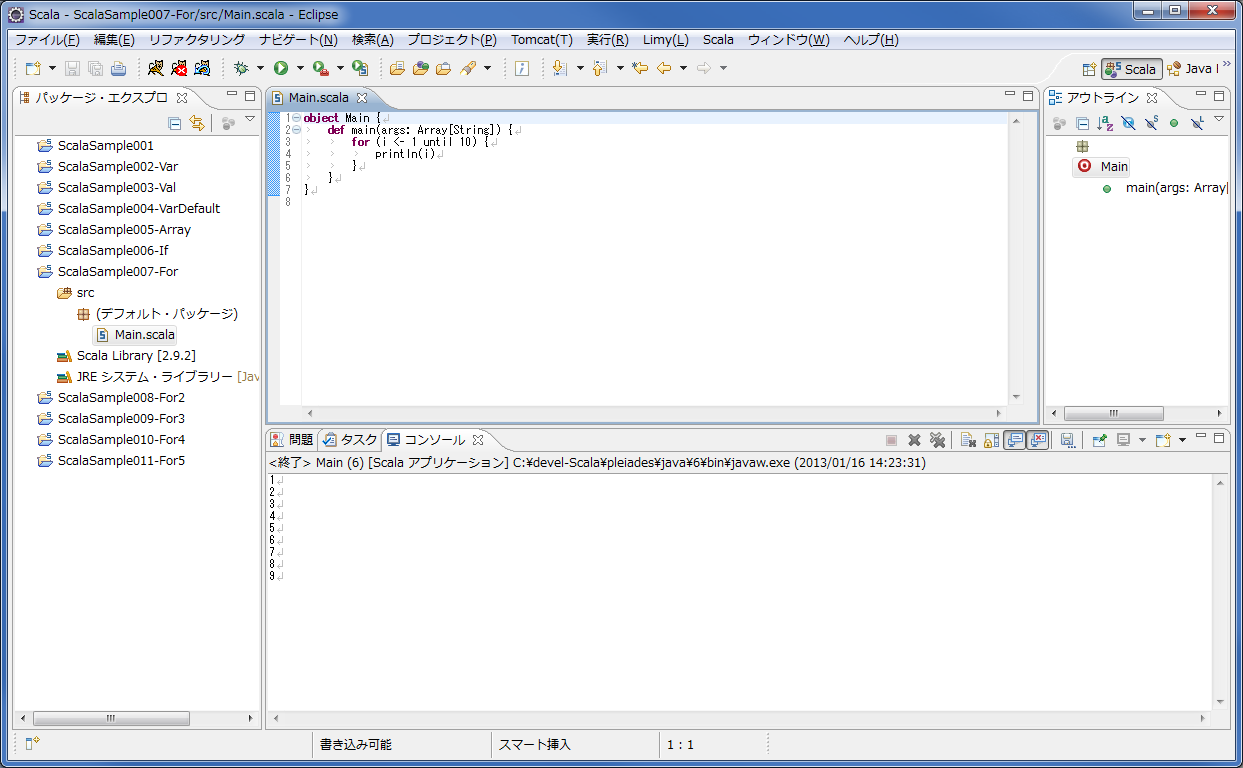The height and width of the screenshot is (768, 1243).
Task: Click the New file wizard icon
Action: pyautogui.click(x=33, y=68)
